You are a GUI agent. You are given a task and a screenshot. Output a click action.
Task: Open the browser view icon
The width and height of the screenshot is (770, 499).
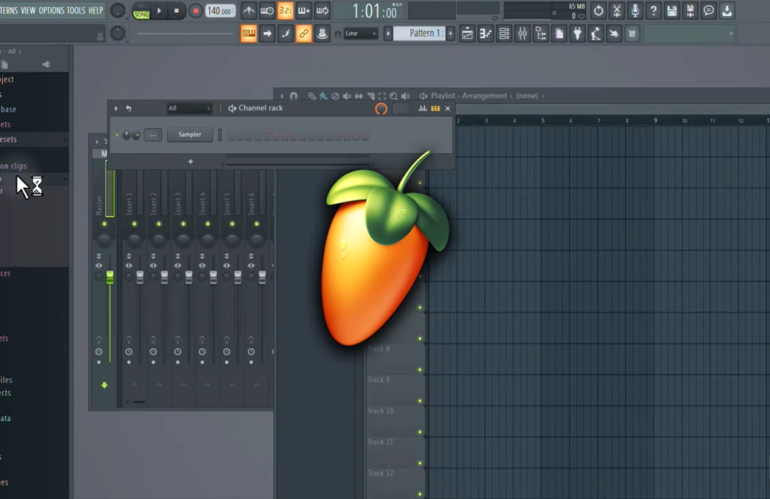[x=541, y=33]
